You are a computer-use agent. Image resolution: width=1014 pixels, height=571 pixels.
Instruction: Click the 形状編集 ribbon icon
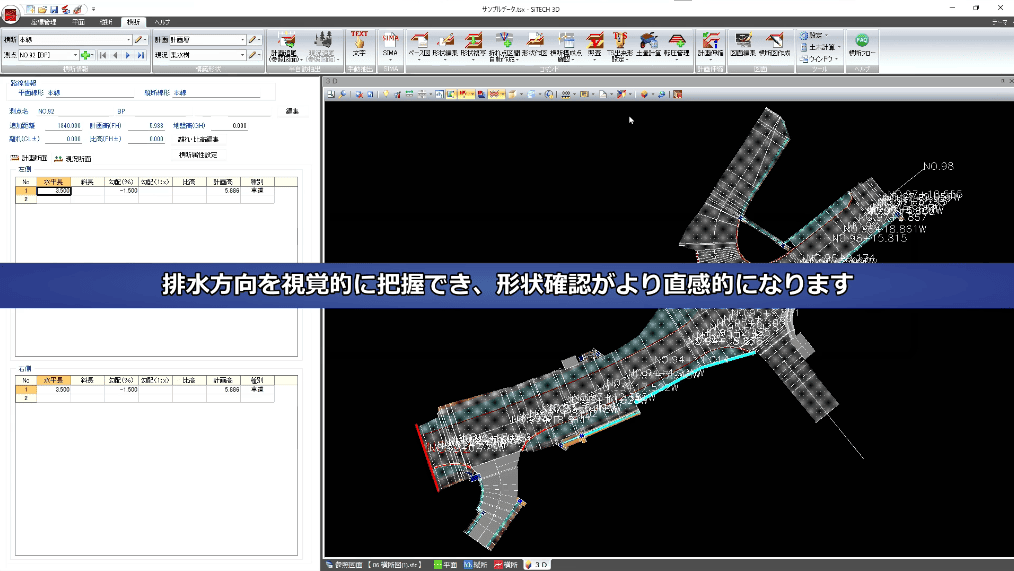[x=445, y=43]
